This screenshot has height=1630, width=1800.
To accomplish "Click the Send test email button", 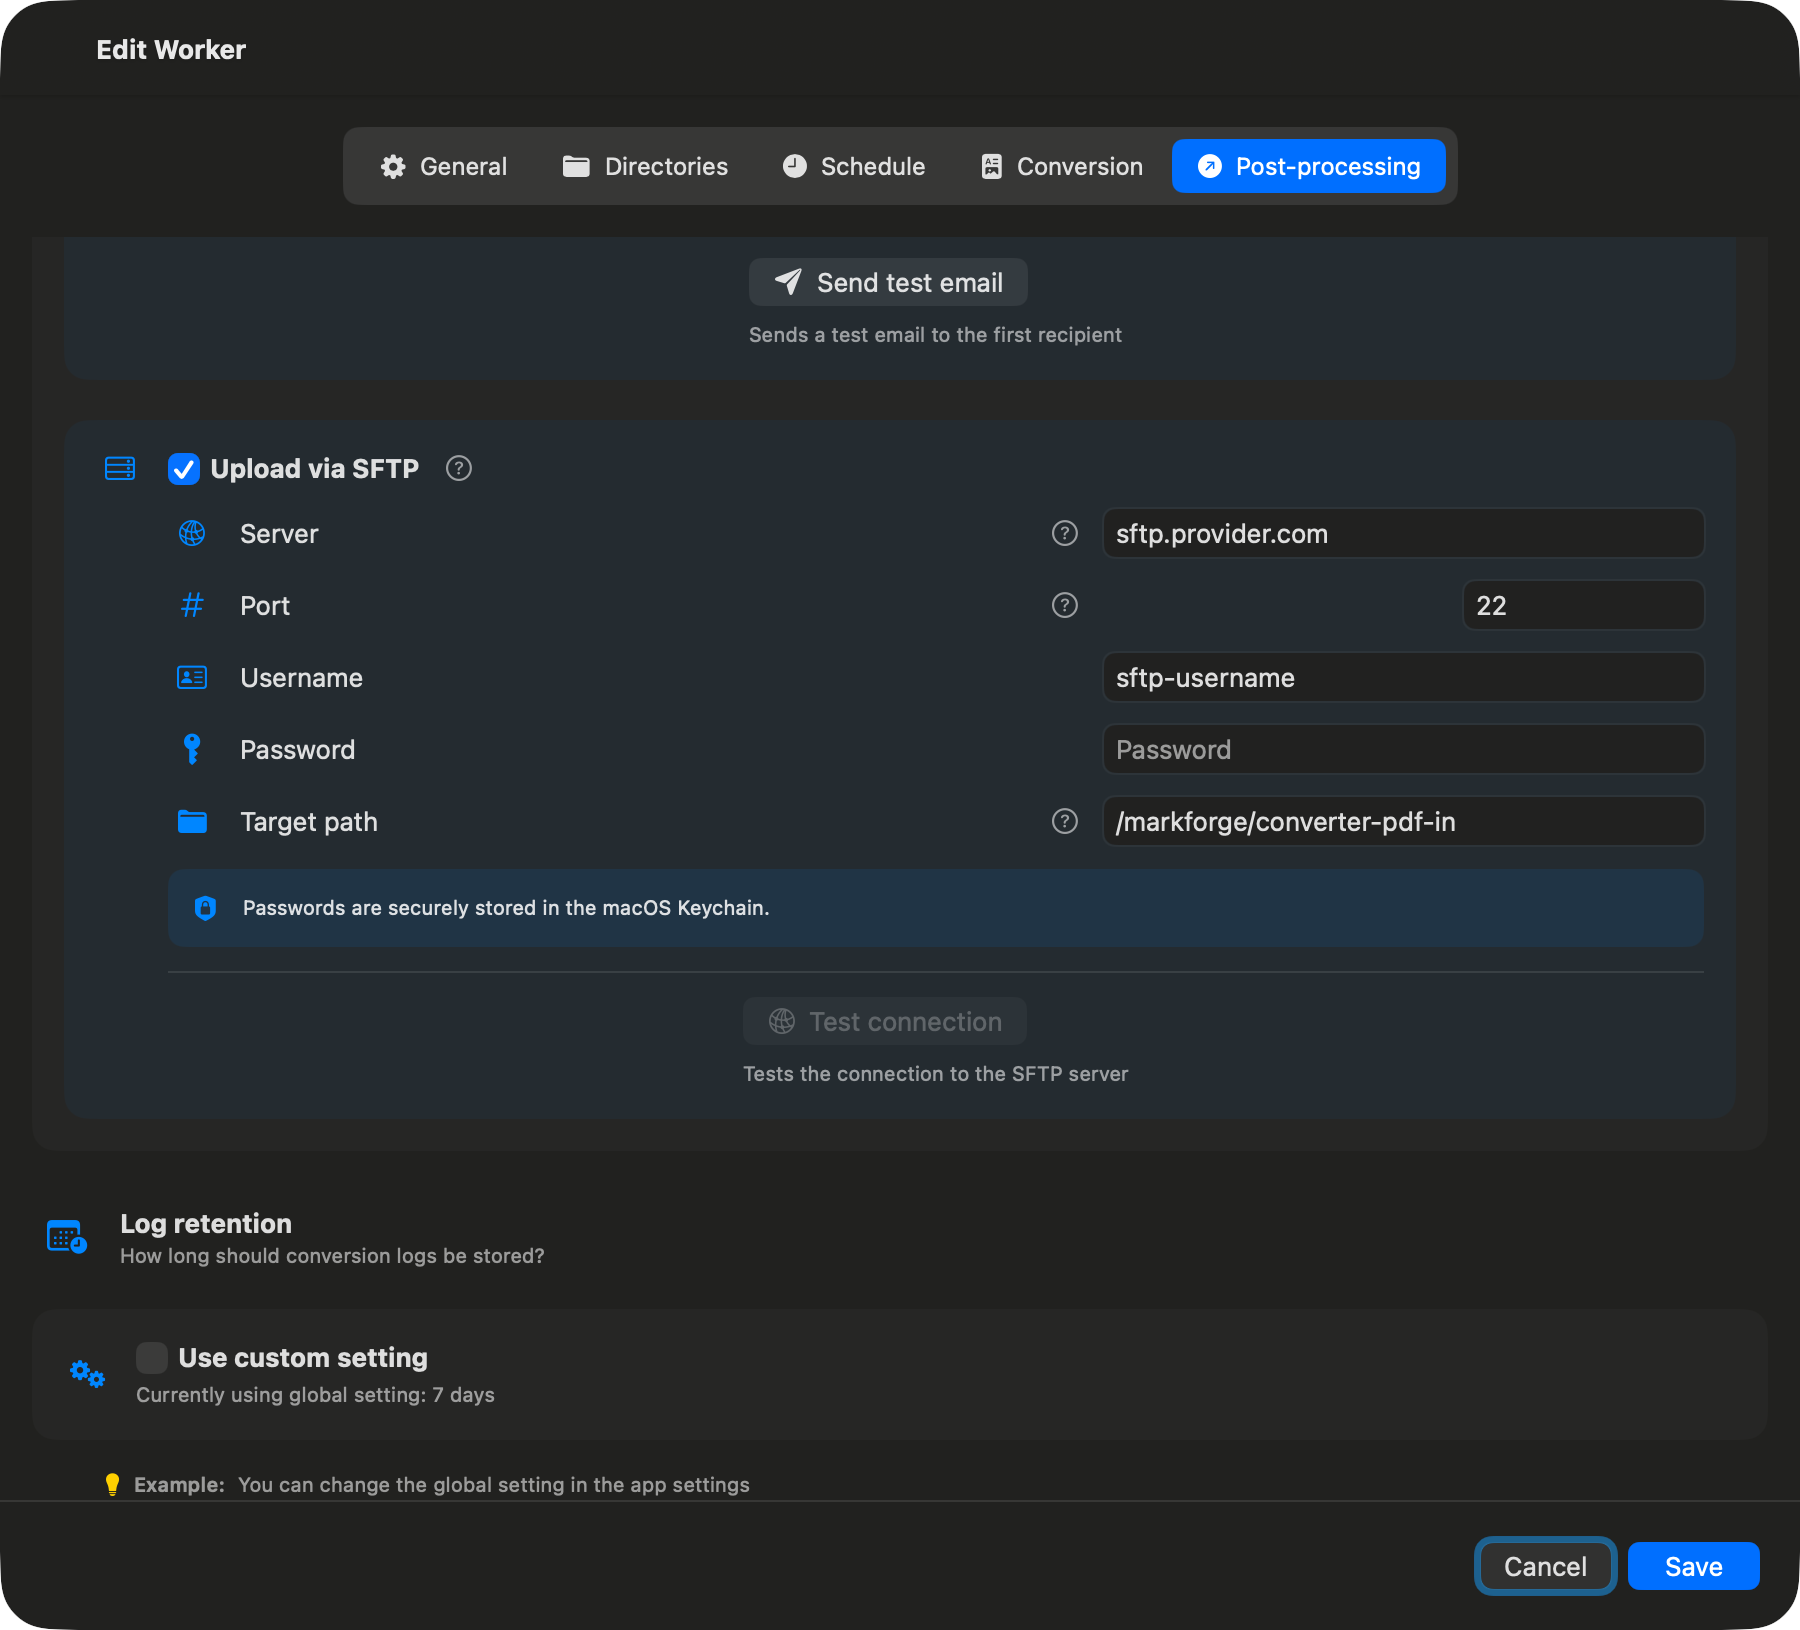I will pyautogui.click(x=888, y=283).
